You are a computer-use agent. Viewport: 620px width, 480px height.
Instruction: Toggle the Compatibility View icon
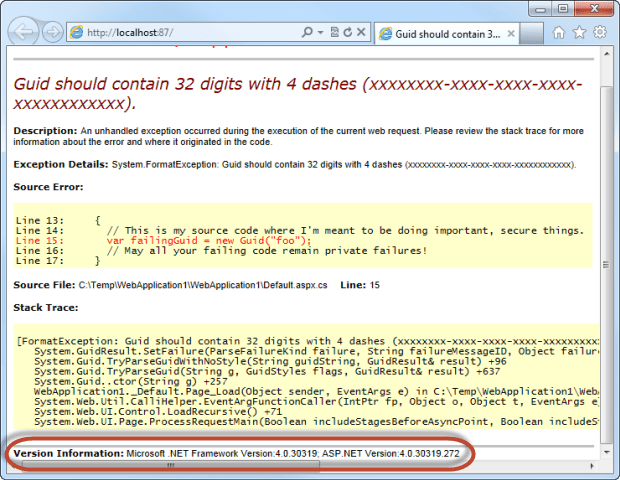point(335,32)
